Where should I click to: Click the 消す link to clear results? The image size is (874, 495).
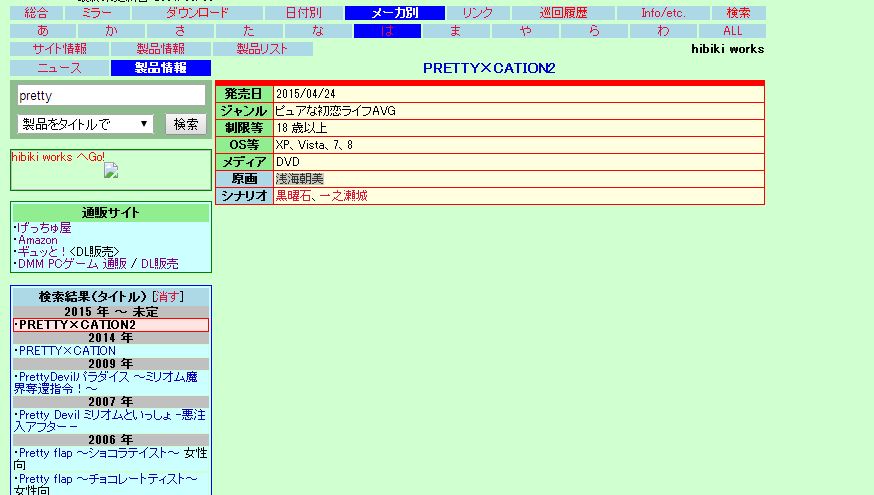[167, 297]
